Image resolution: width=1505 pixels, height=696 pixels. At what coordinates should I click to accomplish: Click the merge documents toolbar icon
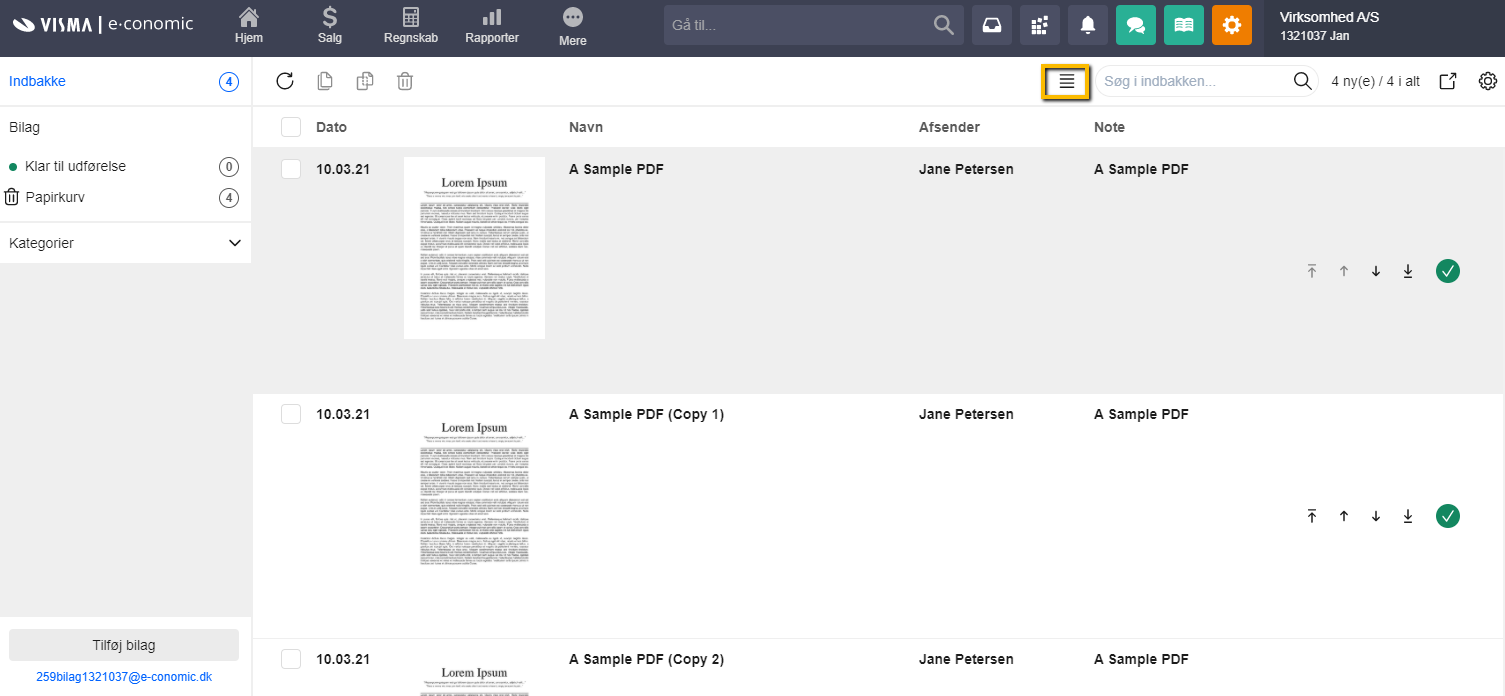tap(365, 82)
